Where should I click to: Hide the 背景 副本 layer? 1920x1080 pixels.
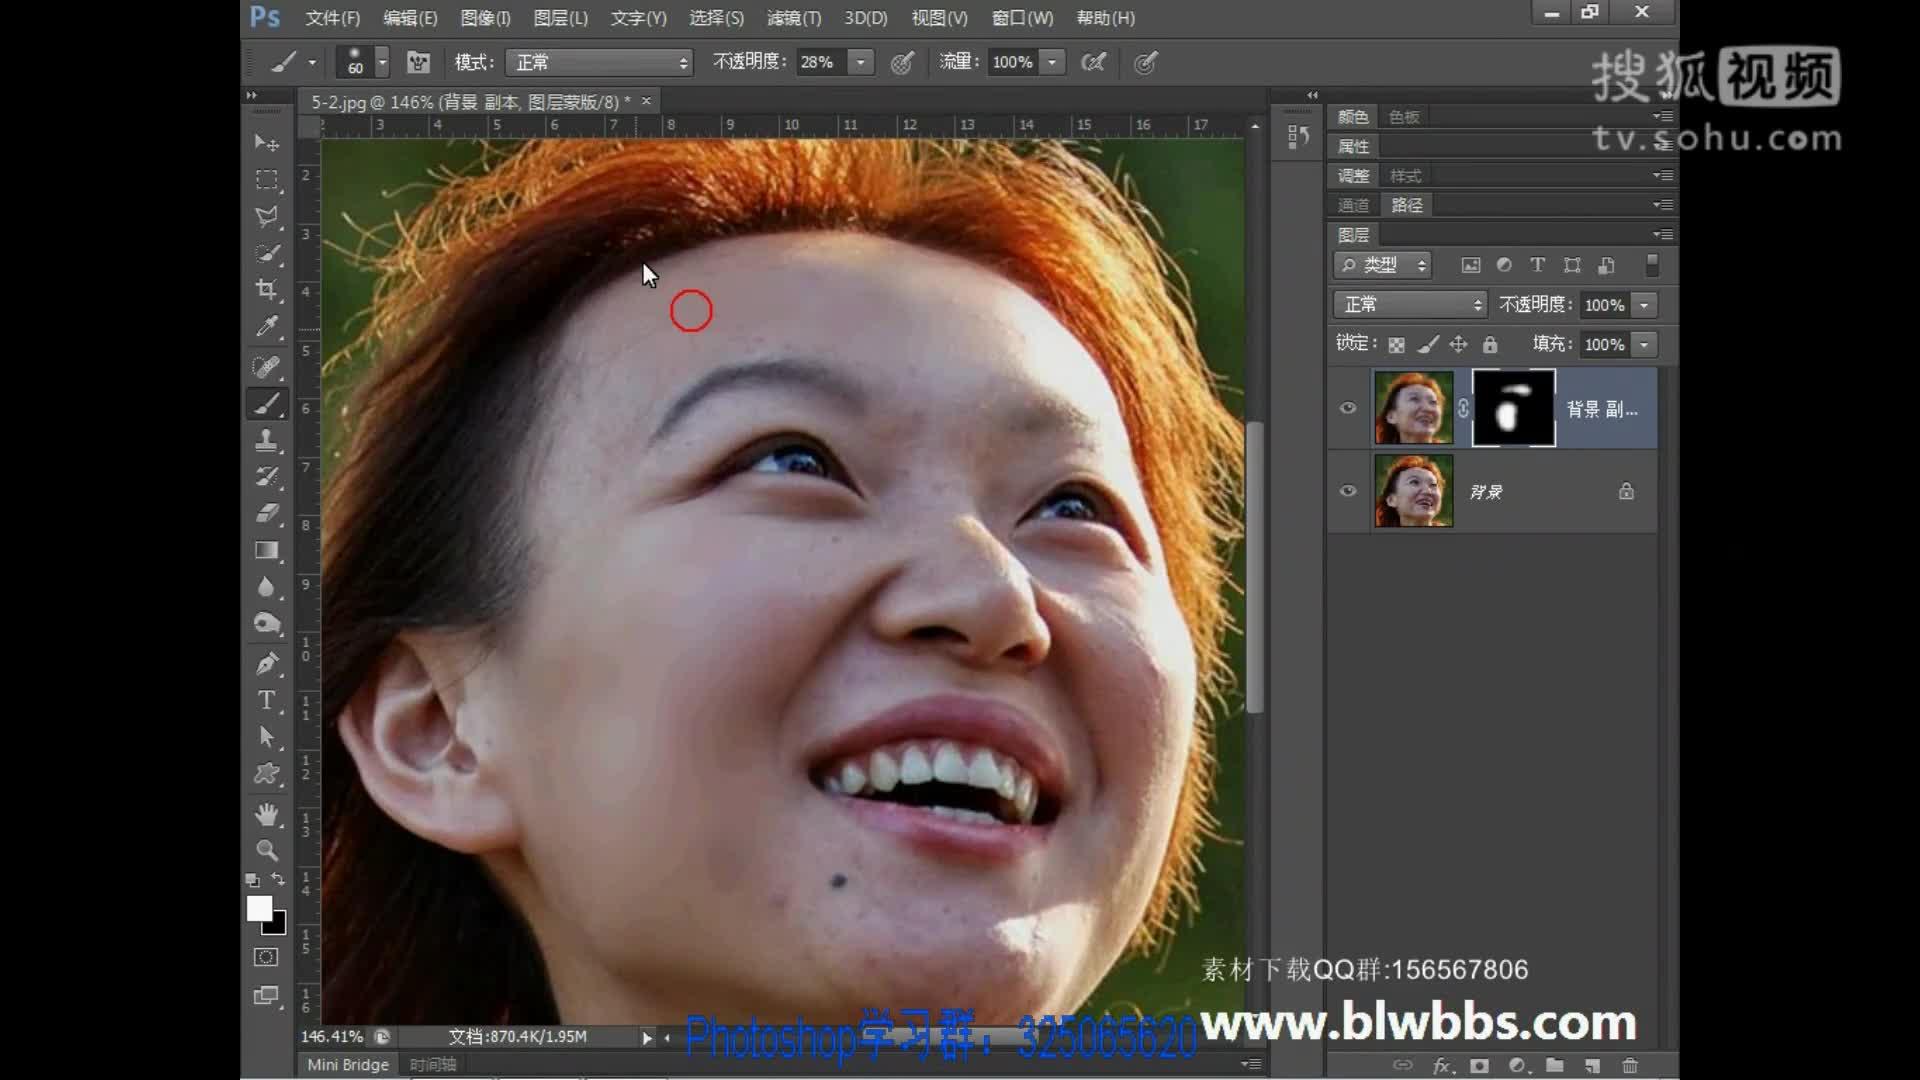pyautogui.click(x=1348, y=408)
